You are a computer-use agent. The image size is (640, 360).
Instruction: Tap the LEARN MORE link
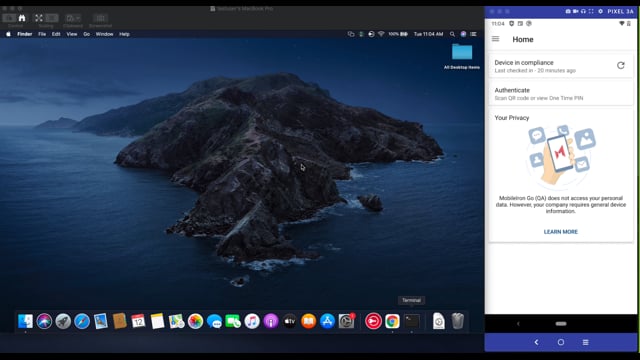pos(560,231)
